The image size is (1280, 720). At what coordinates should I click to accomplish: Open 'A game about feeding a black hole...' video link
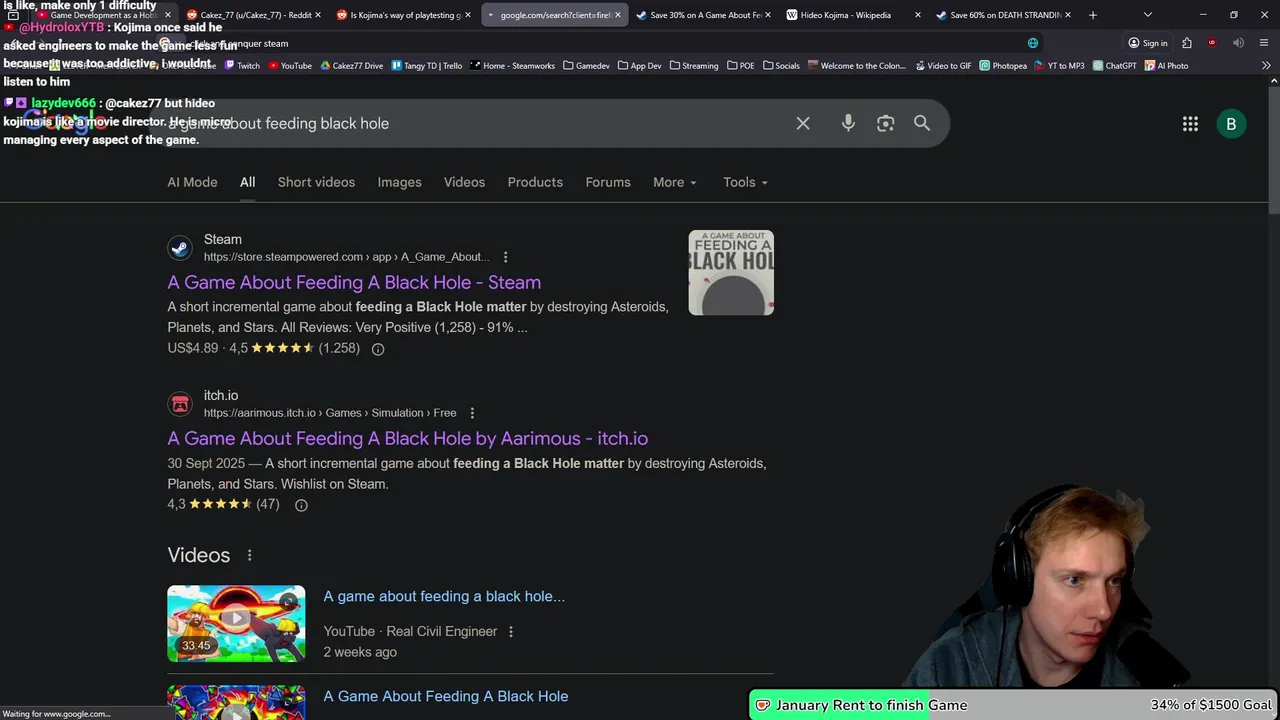(x=444, y=596)
